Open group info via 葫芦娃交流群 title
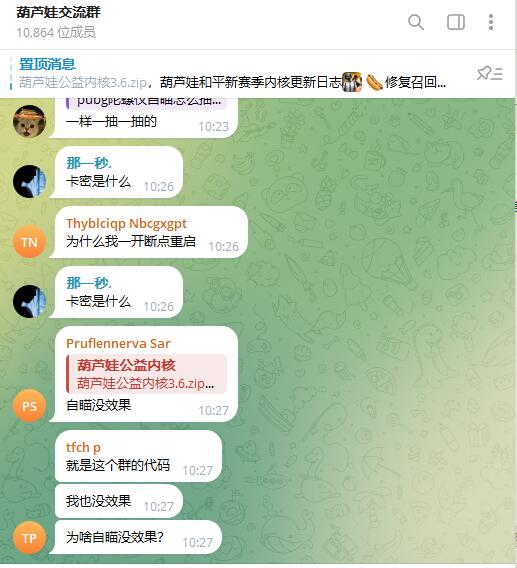The width and height of the screenshot is (517, 568). click(58, 13)
